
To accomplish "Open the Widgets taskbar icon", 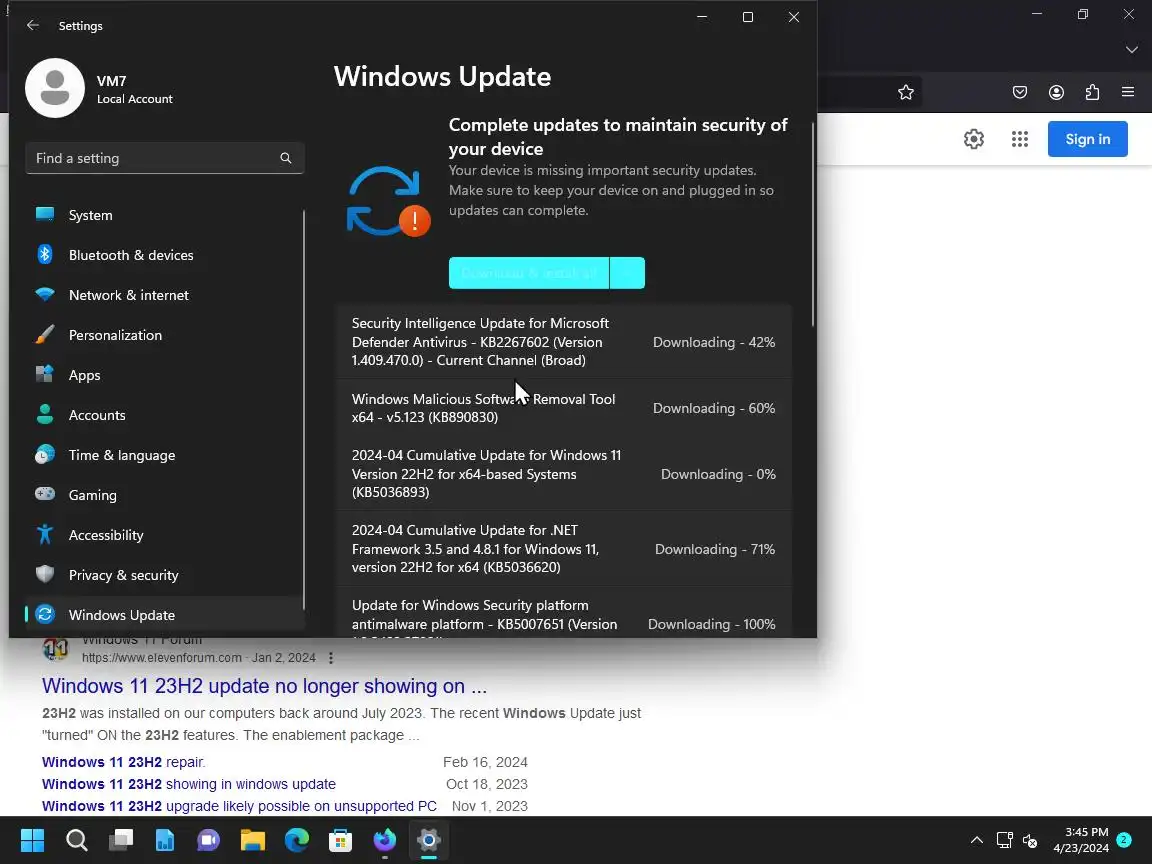I will coord(165,840).
